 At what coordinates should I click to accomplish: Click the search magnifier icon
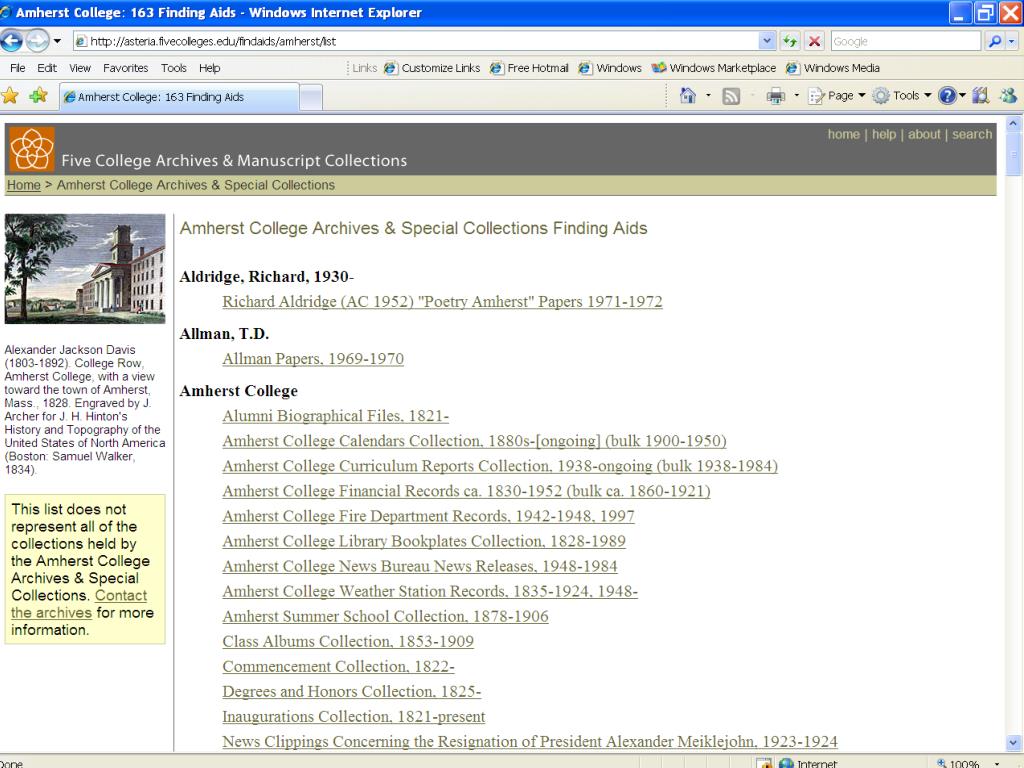[995, 41]
